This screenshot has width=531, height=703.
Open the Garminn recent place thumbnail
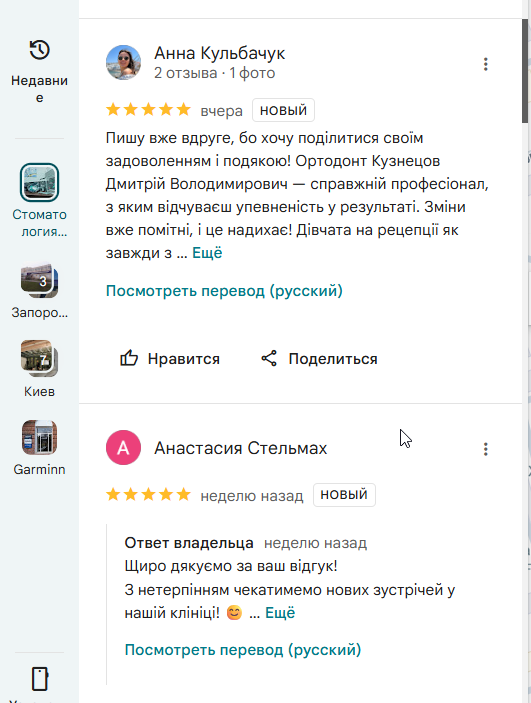pos(39,437)
